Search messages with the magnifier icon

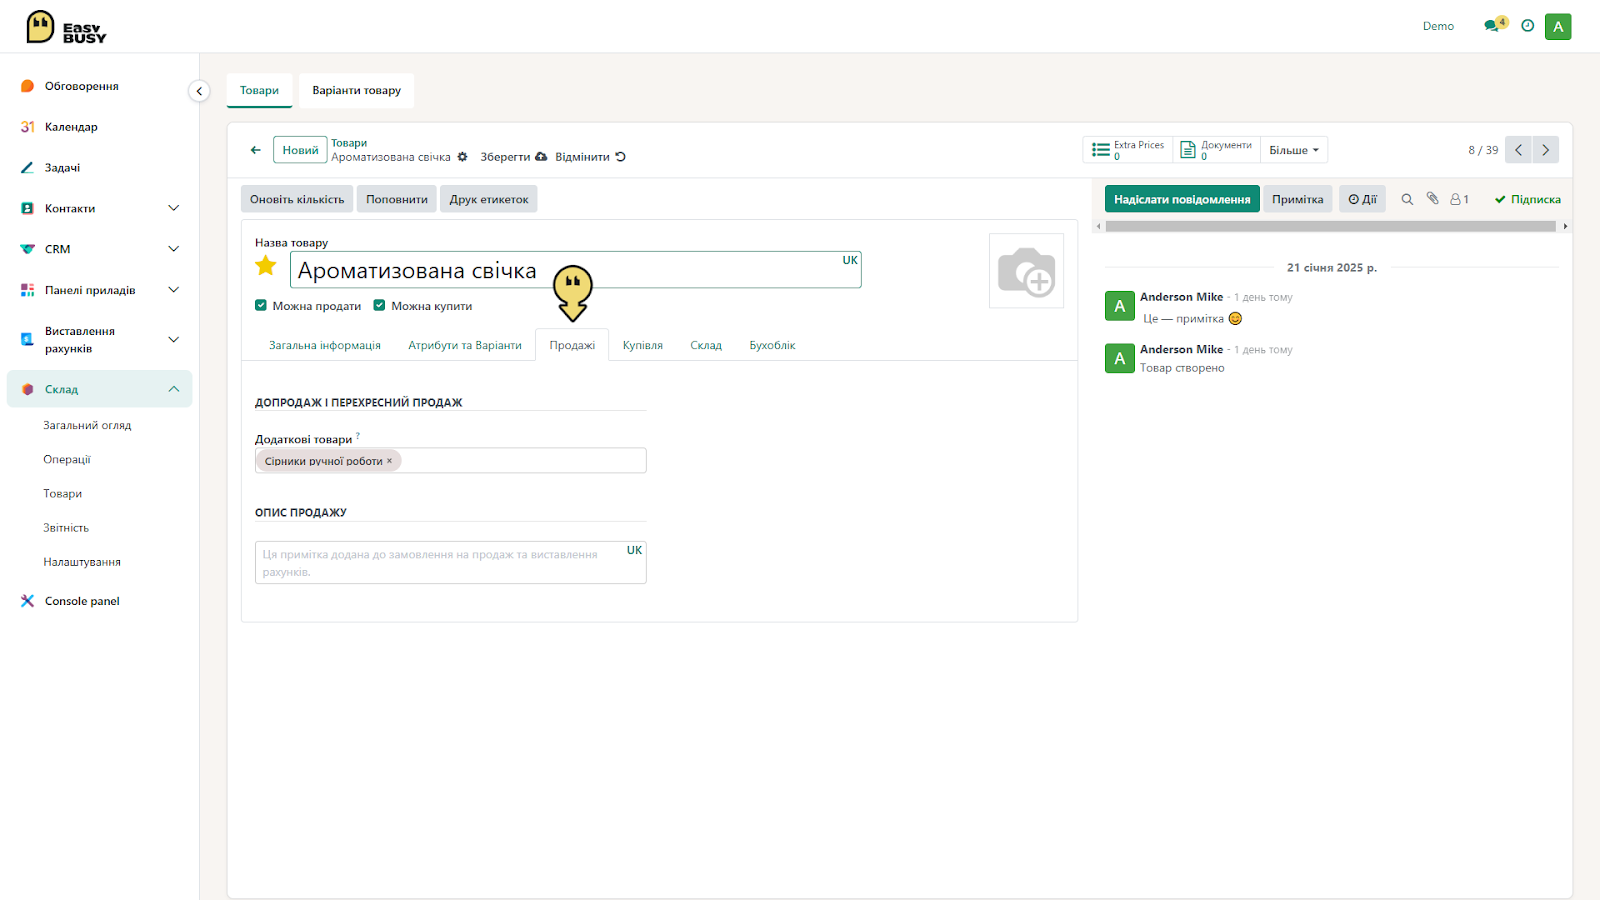(x=1407, y=199)
